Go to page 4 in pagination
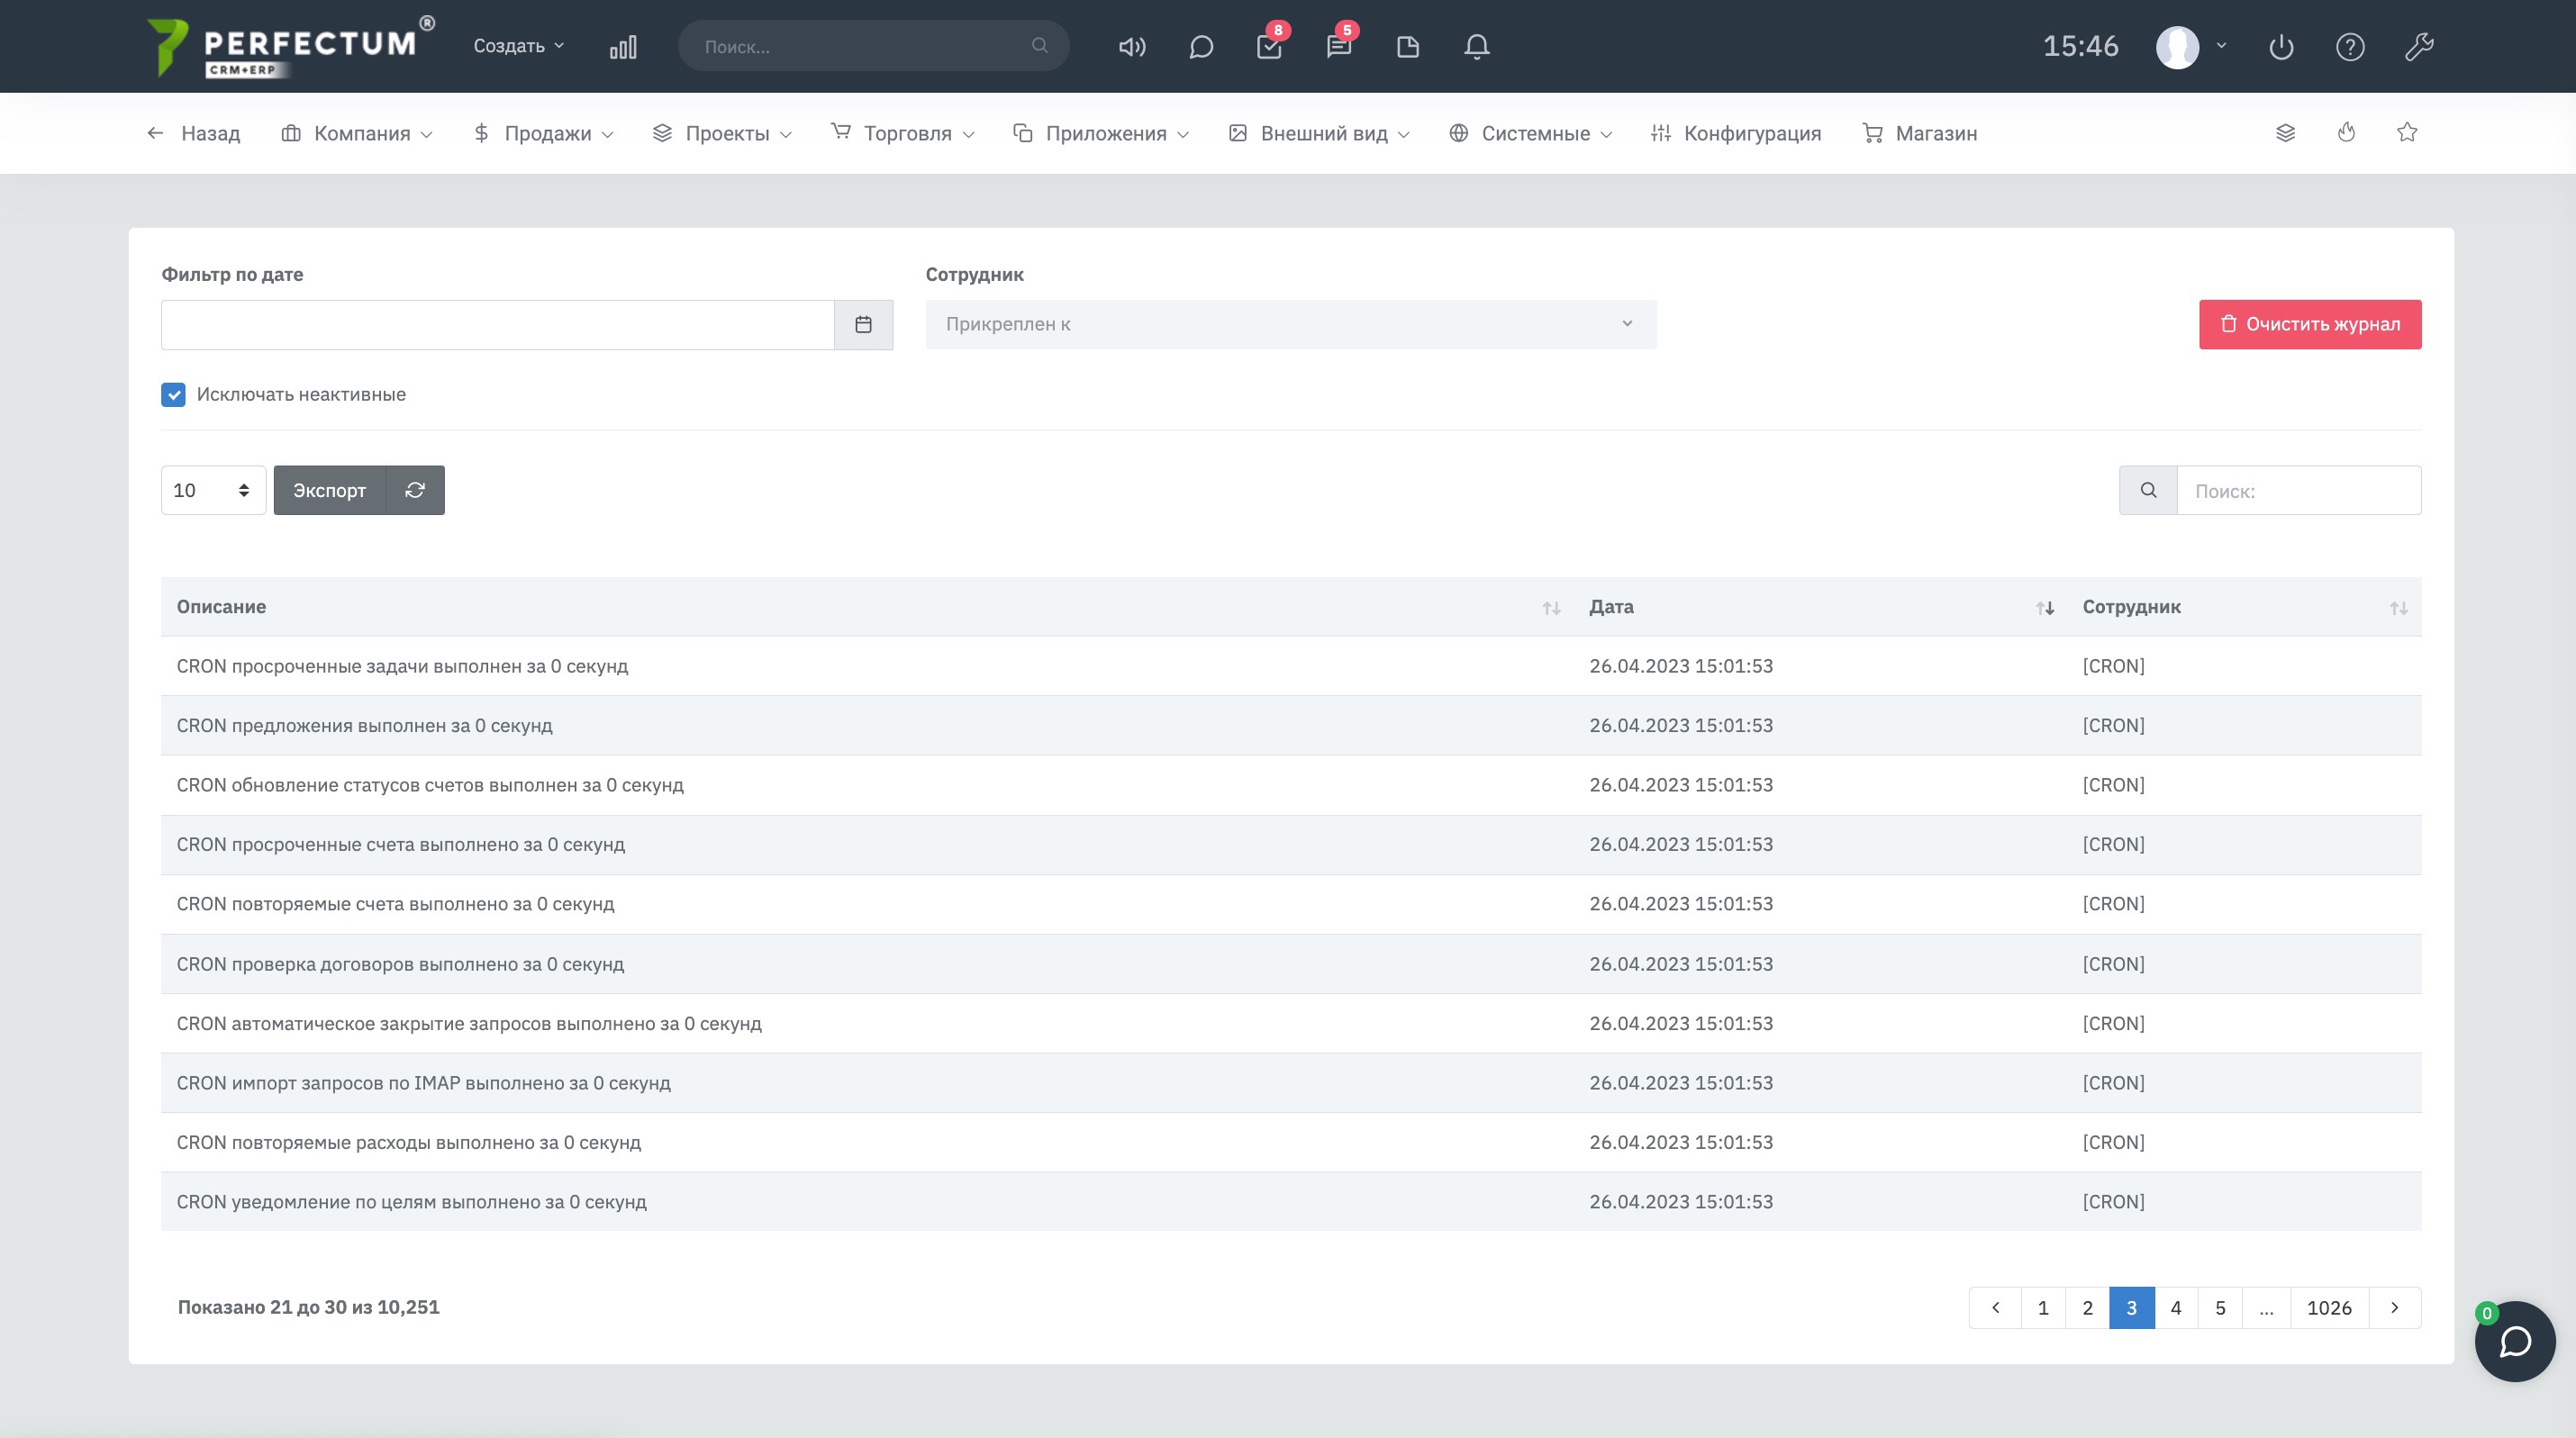This screenshot has height=1438, width=2576. click(x=2175, y=1308)
